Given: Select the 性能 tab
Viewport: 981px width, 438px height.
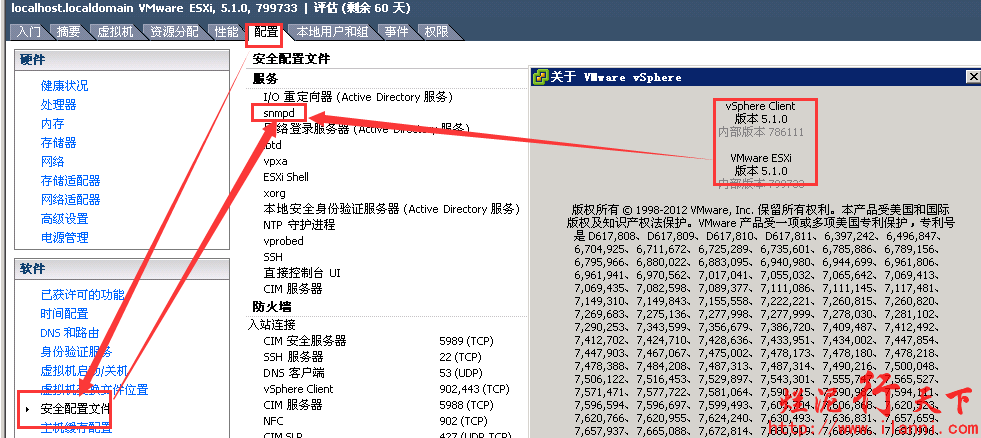Looking at the screenshot, I should (x=226, y=32).
